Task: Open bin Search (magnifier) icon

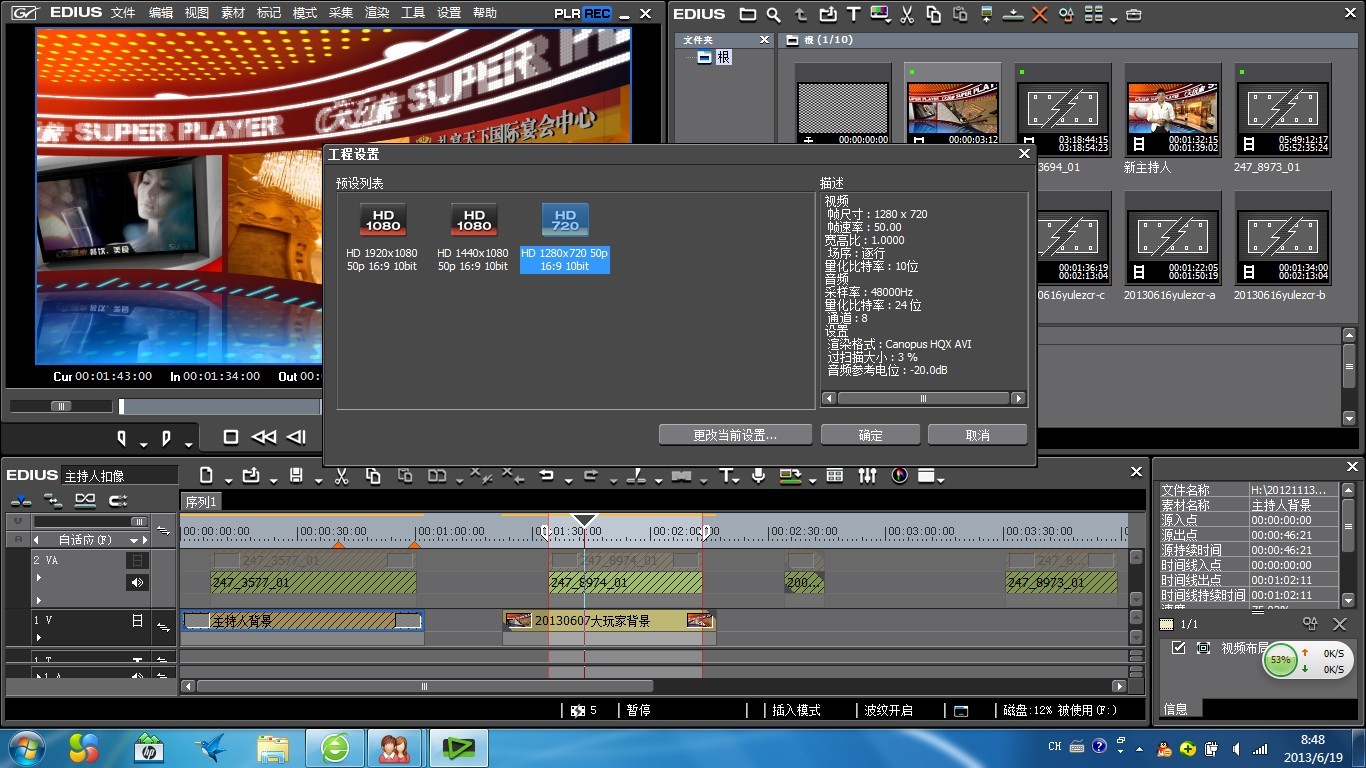Action: (773, 14)
